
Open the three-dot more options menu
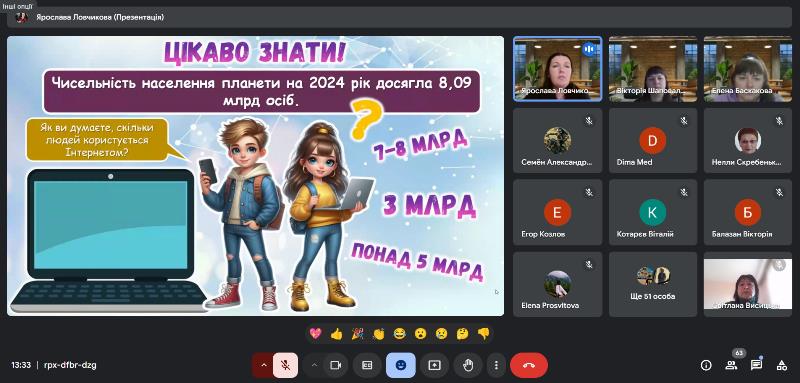coord(496,365)
